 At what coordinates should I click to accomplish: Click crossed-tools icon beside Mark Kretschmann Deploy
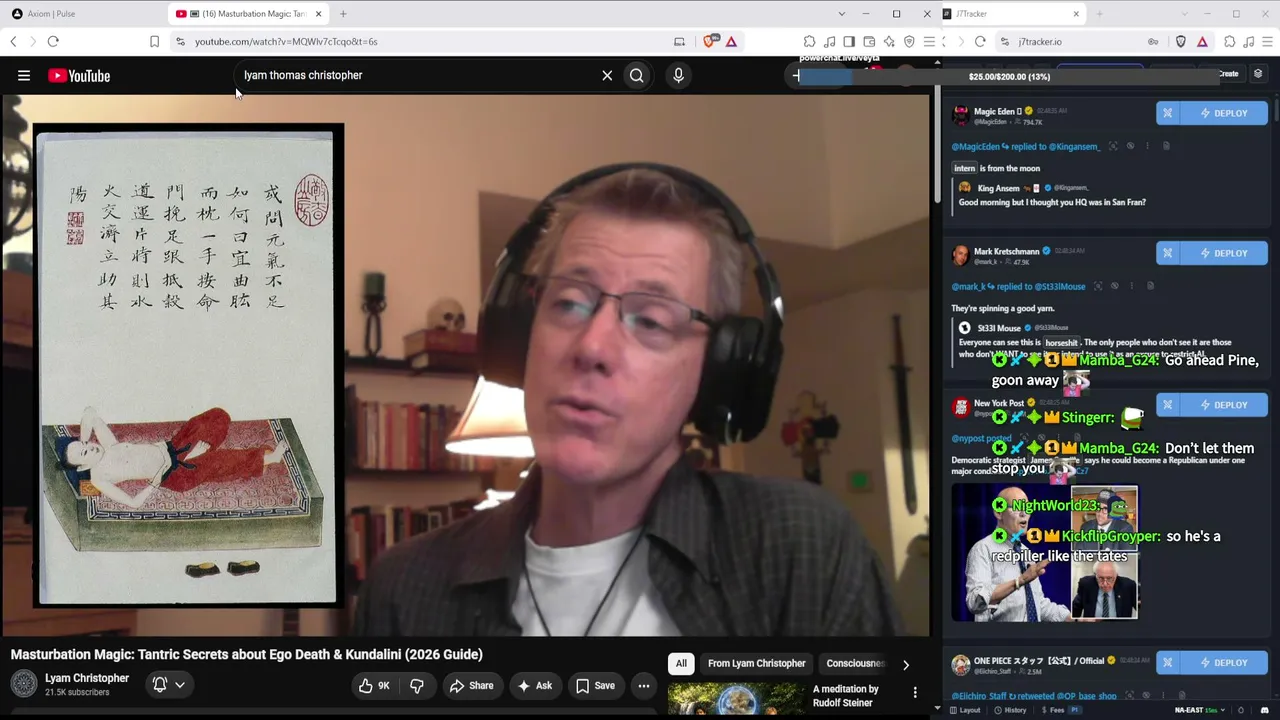click(x=1168, y=253)
